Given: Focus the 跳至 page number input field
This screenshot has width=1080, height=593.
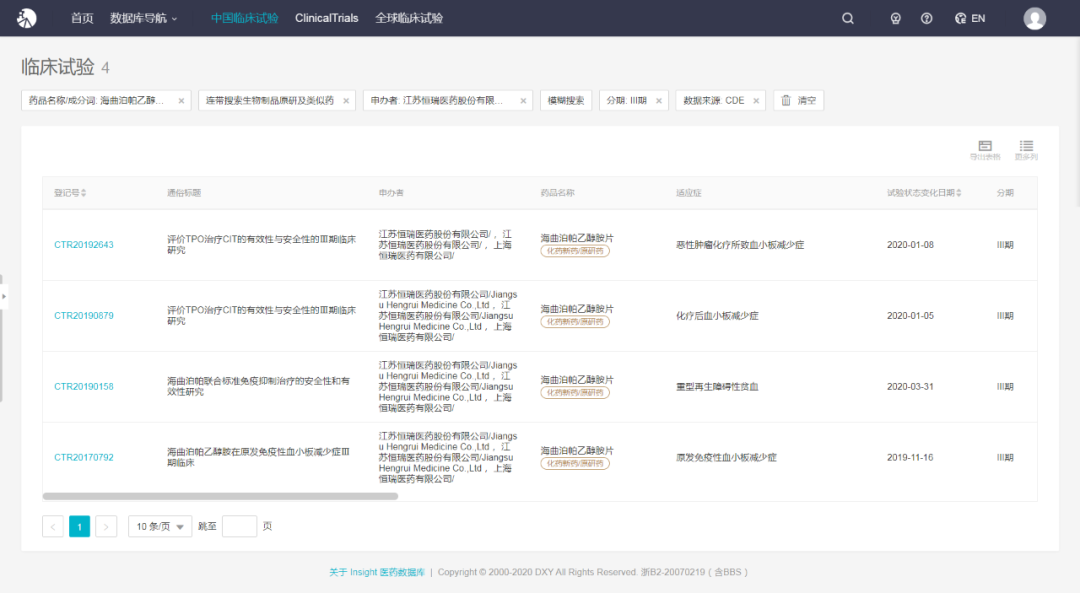Looking at the screenshot, I should [240, 526].
